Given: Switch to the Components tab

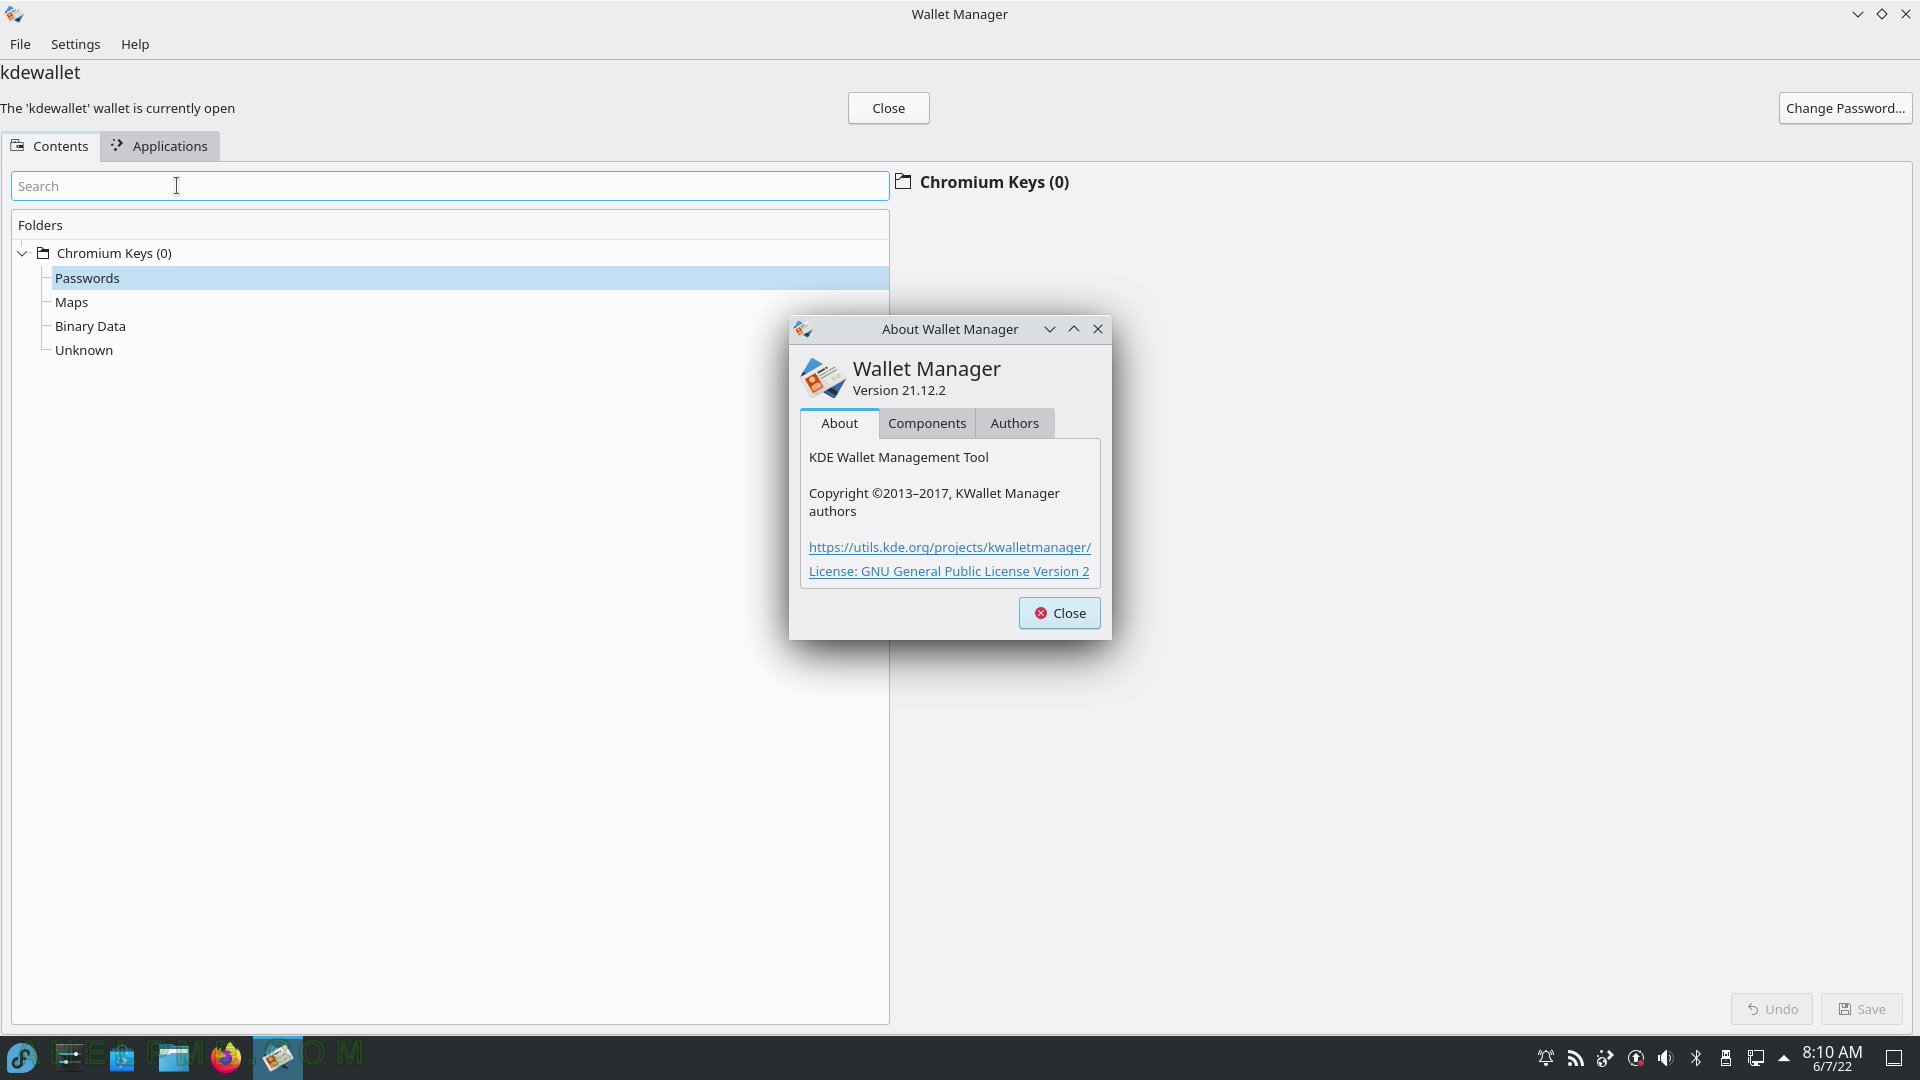Looking at the screenshot, I should pos(927,423).
